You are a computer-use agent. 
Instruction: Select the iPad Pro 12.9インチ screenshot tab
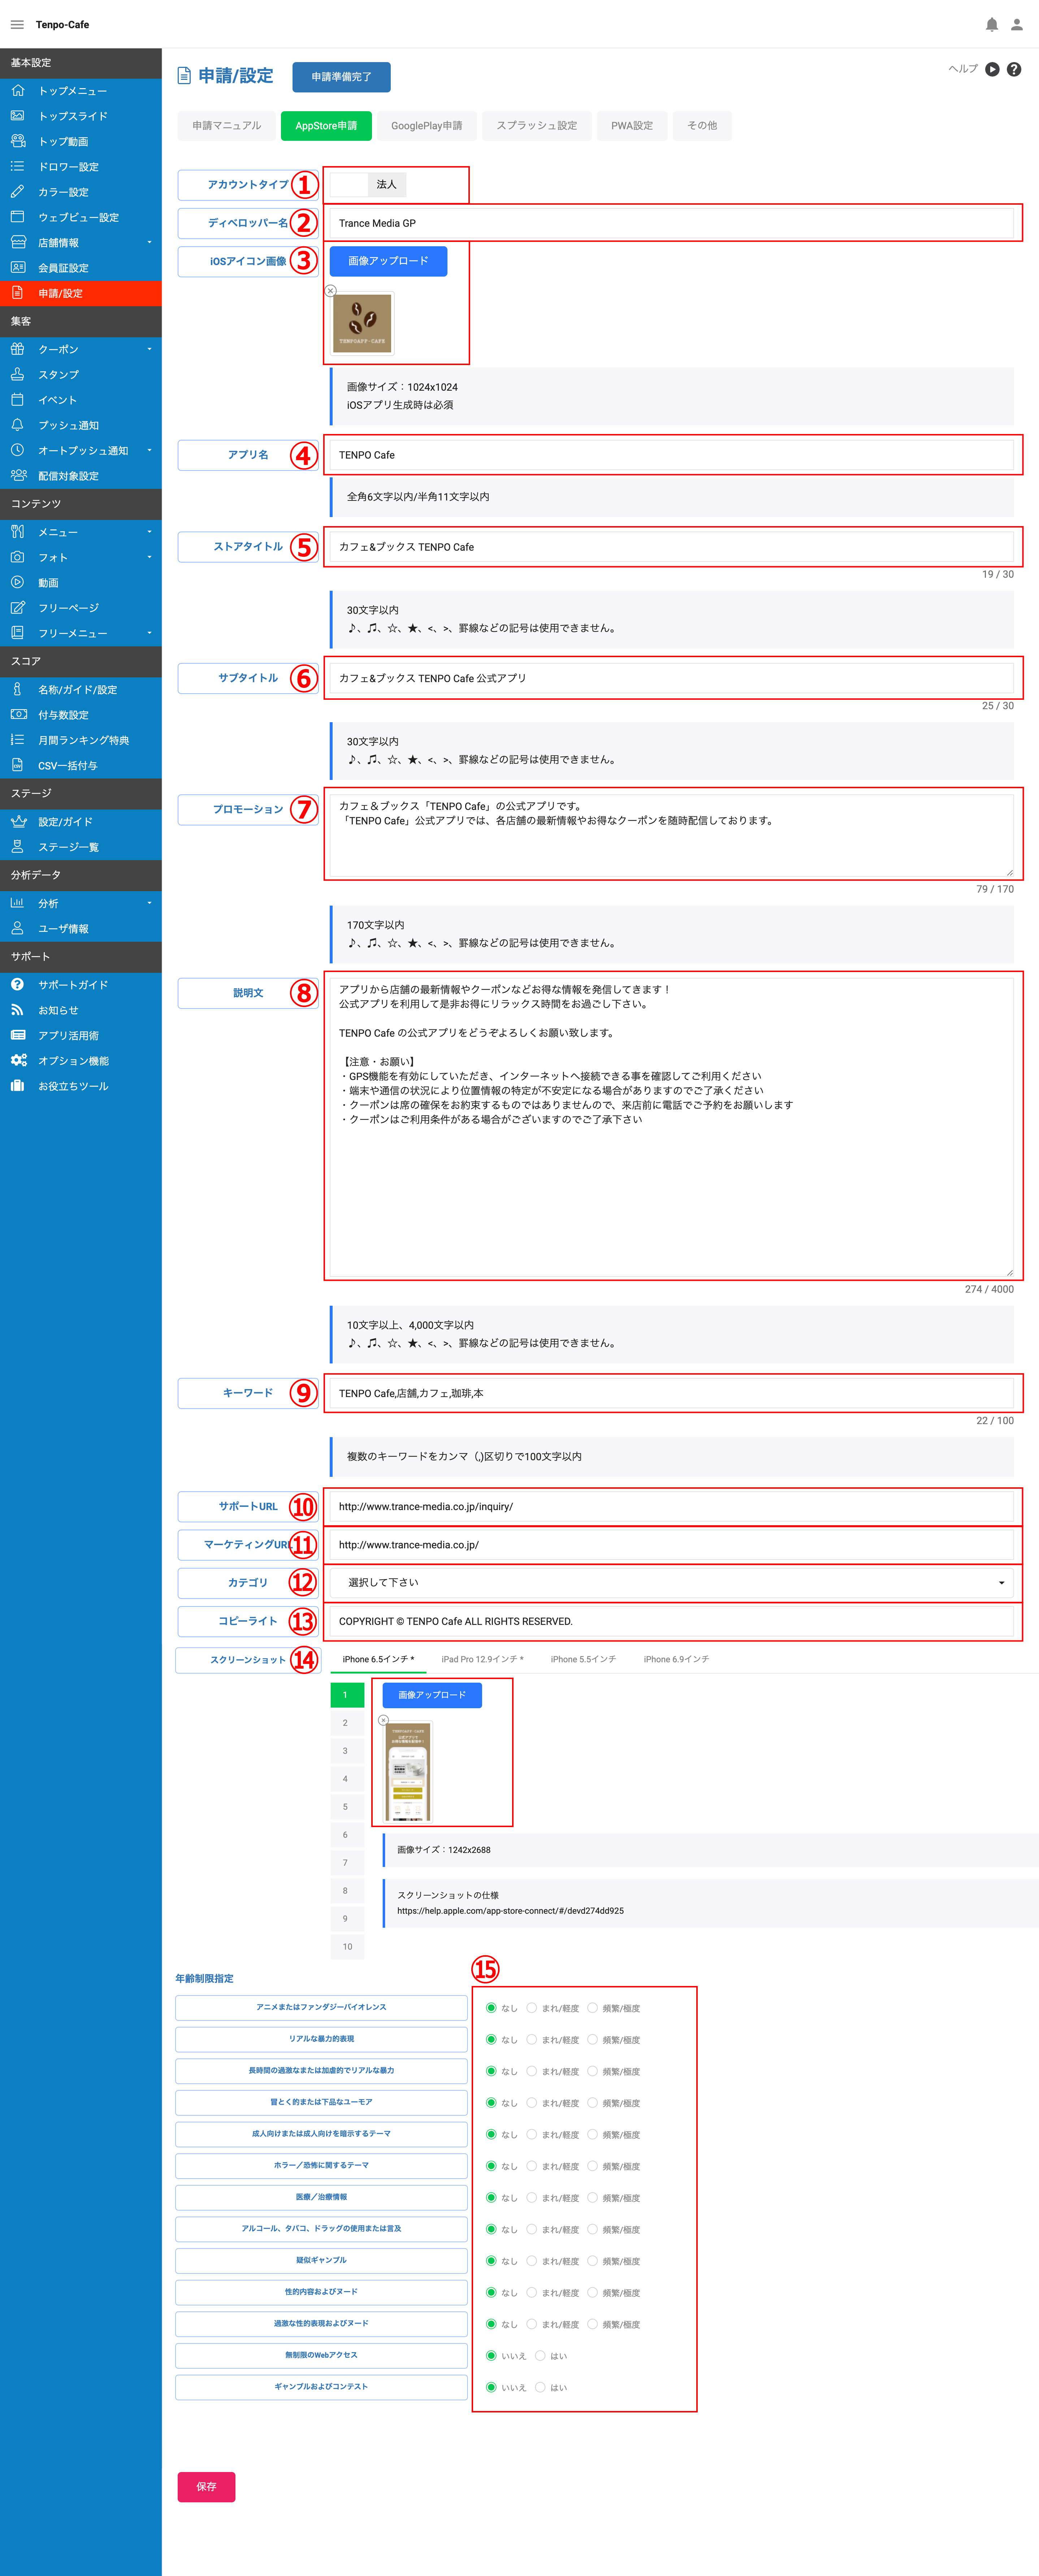482,1659
